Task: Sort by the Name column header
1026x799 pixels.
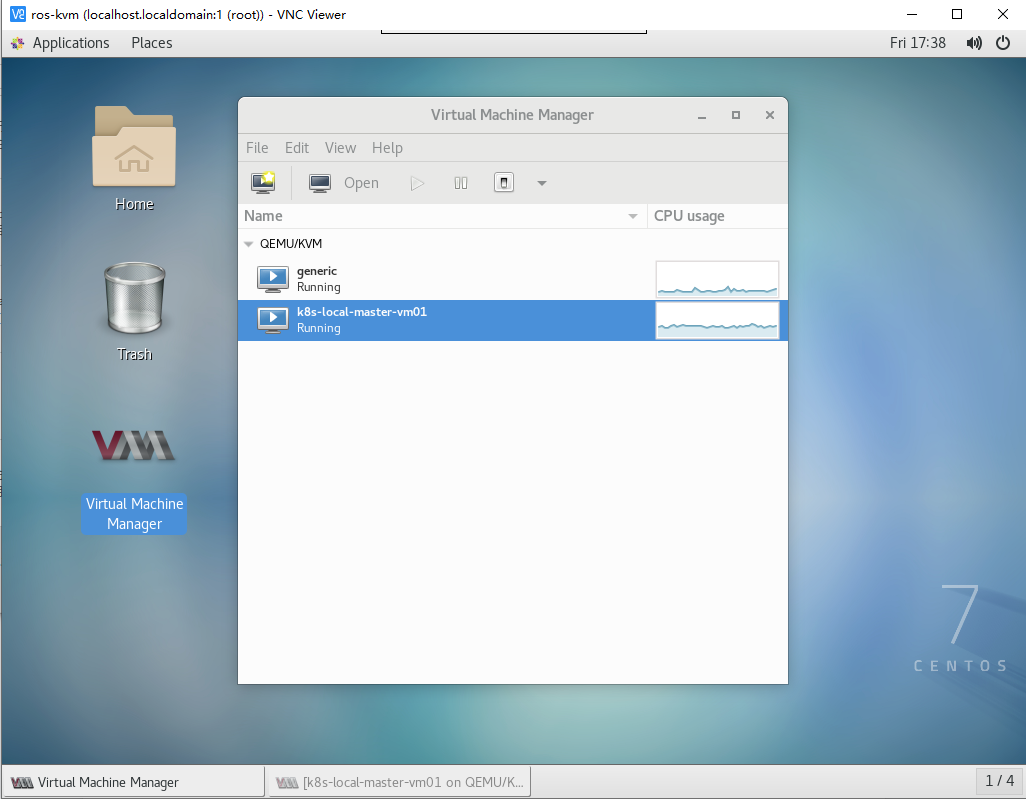Action: click(442, 216)
